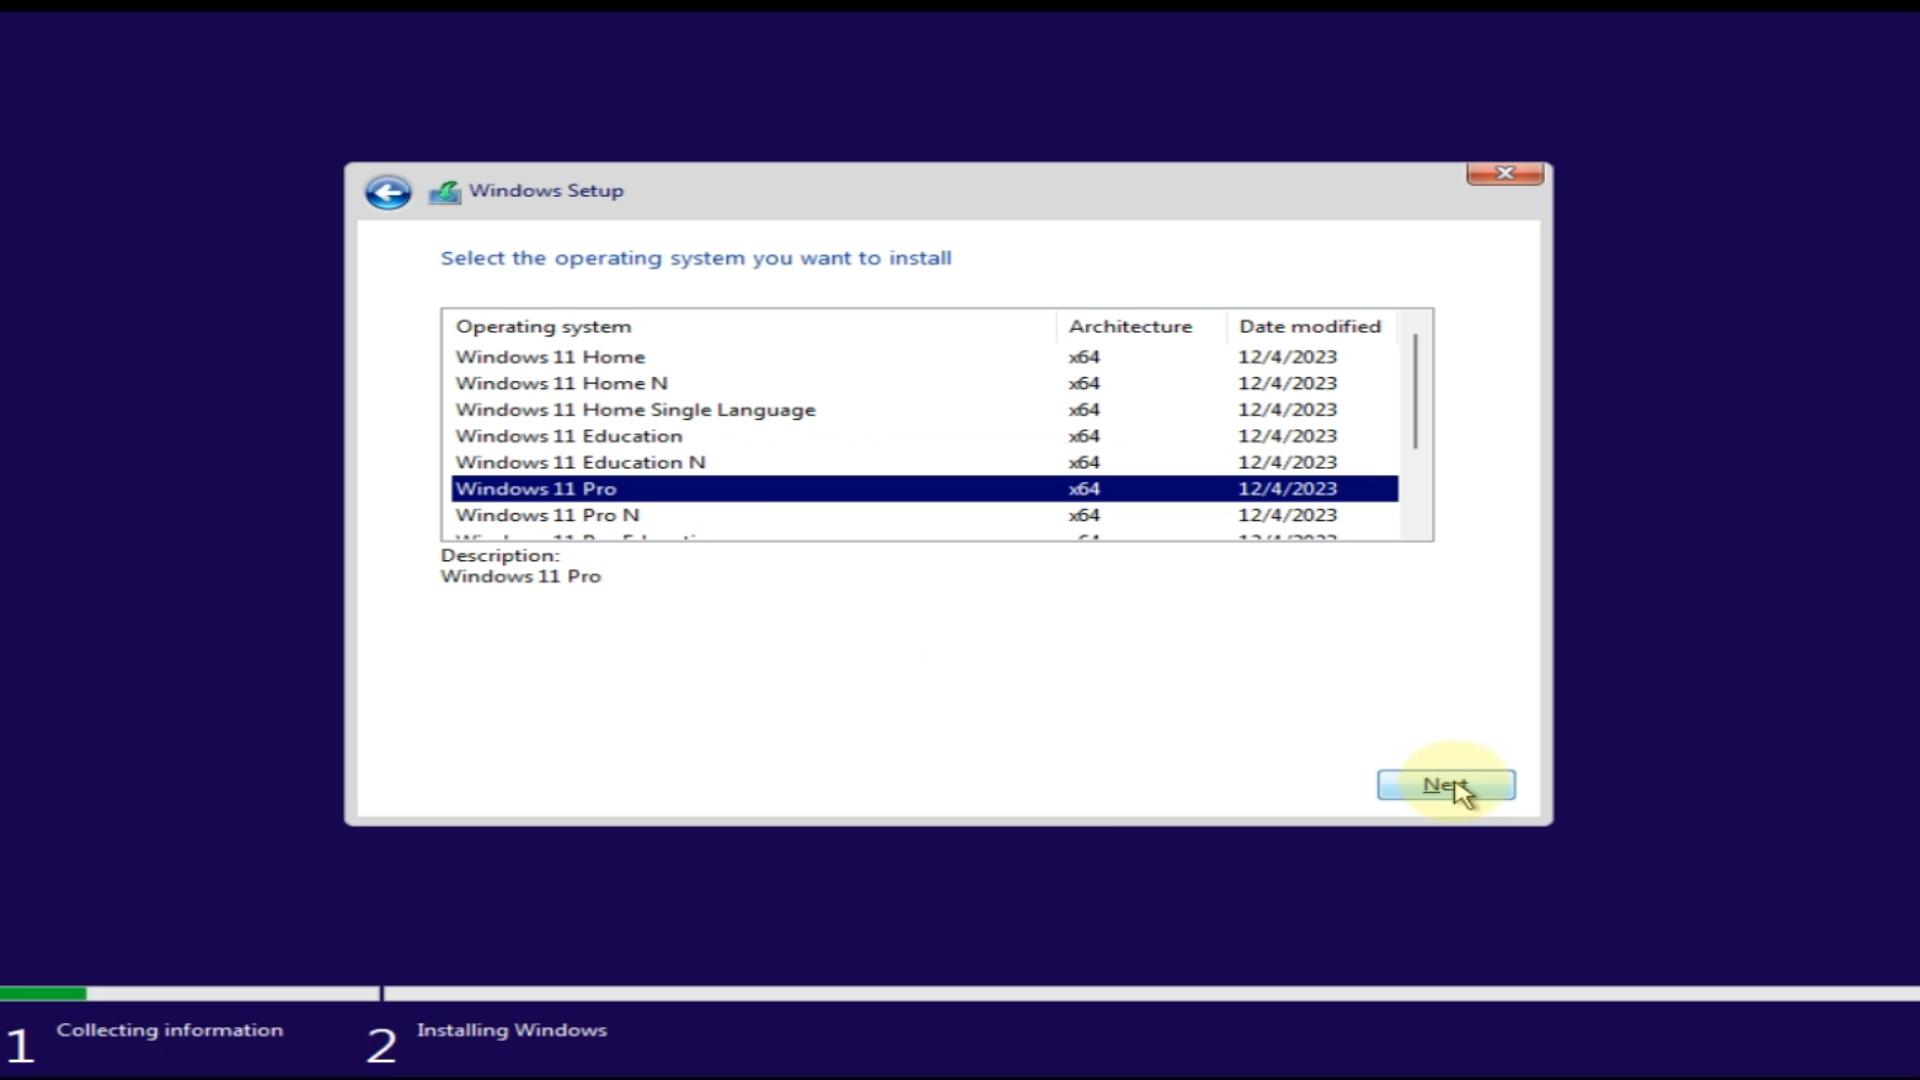Close the Windows Setup dialog
Viewport: 1920px width, 1080px height.
[1505, 173]
